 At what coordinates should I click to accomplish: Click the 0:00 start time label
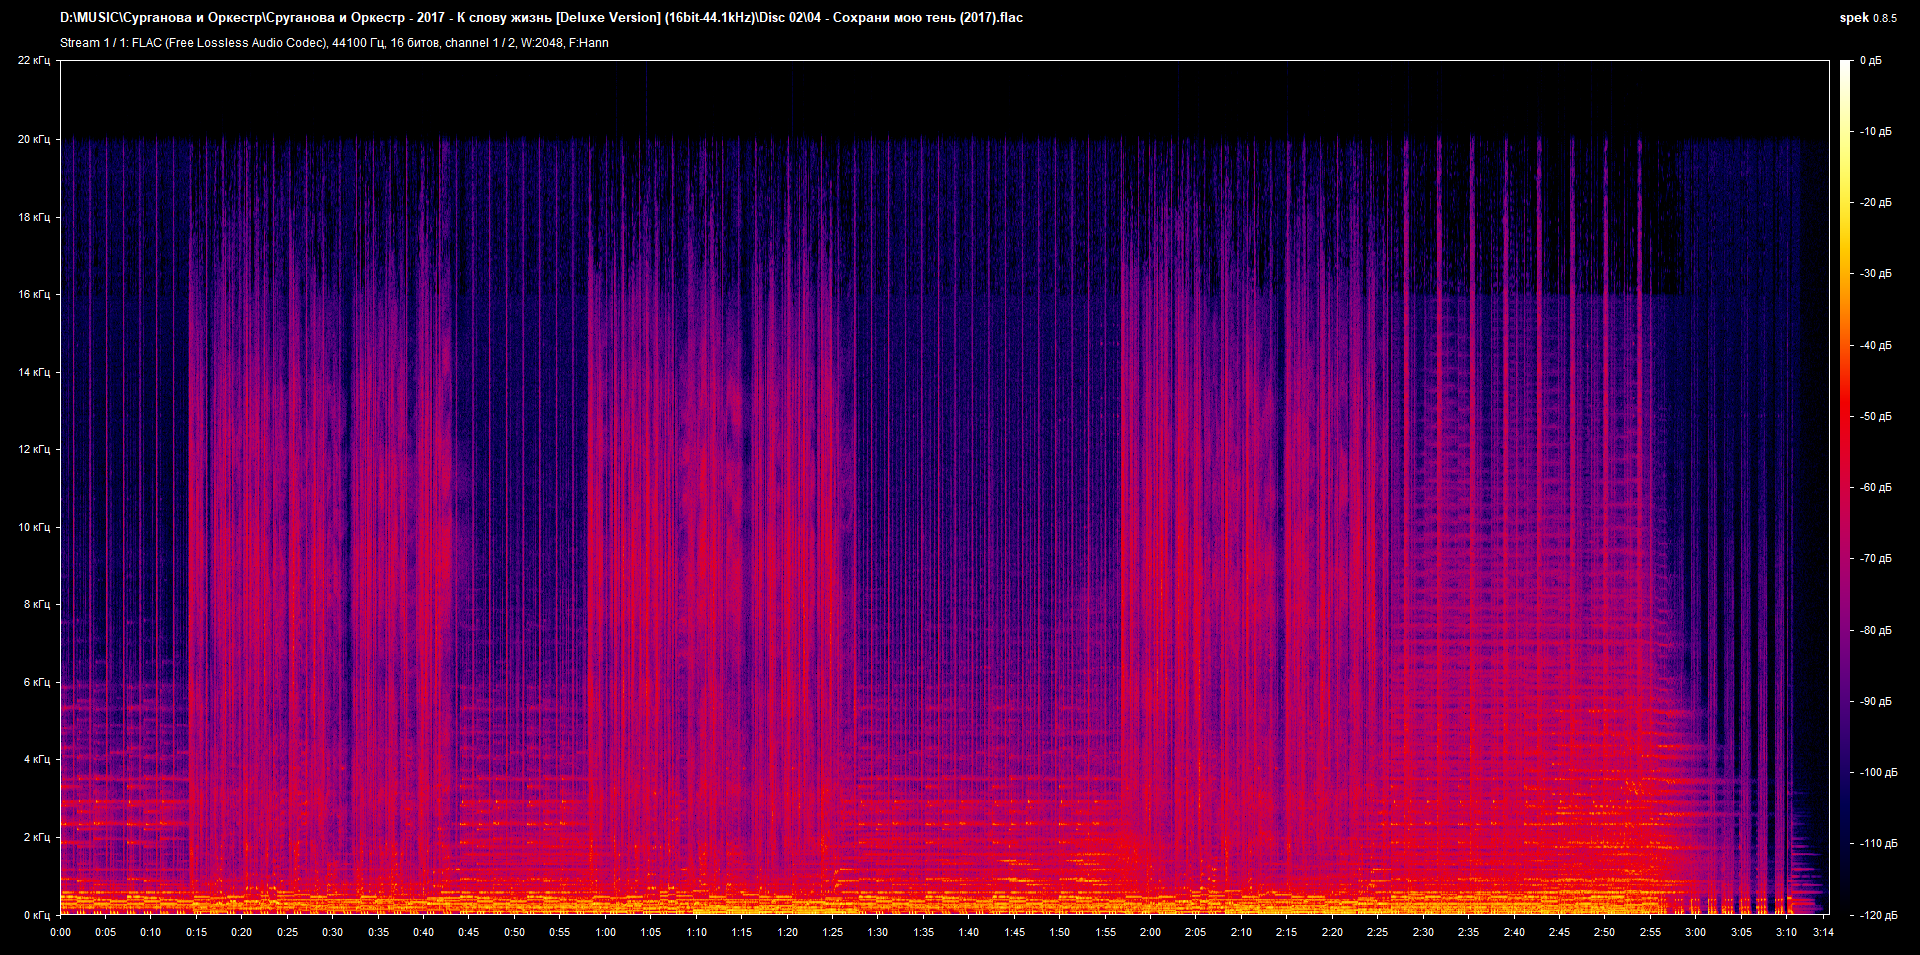61,932
